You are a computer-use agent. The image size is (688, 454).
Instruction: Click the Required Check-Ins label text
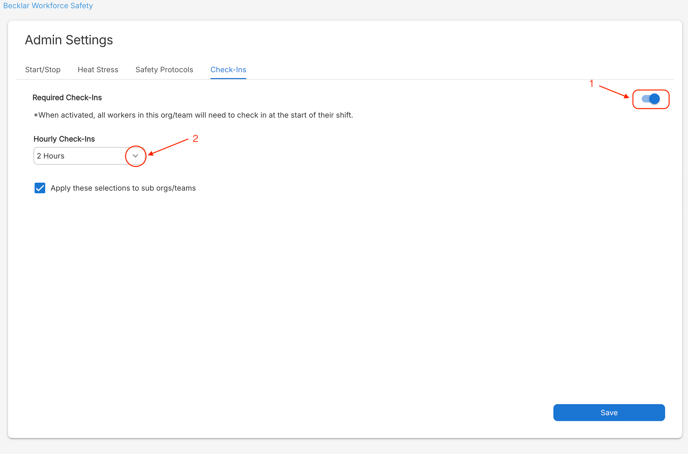pyautogui.click(x=67, y=97)
